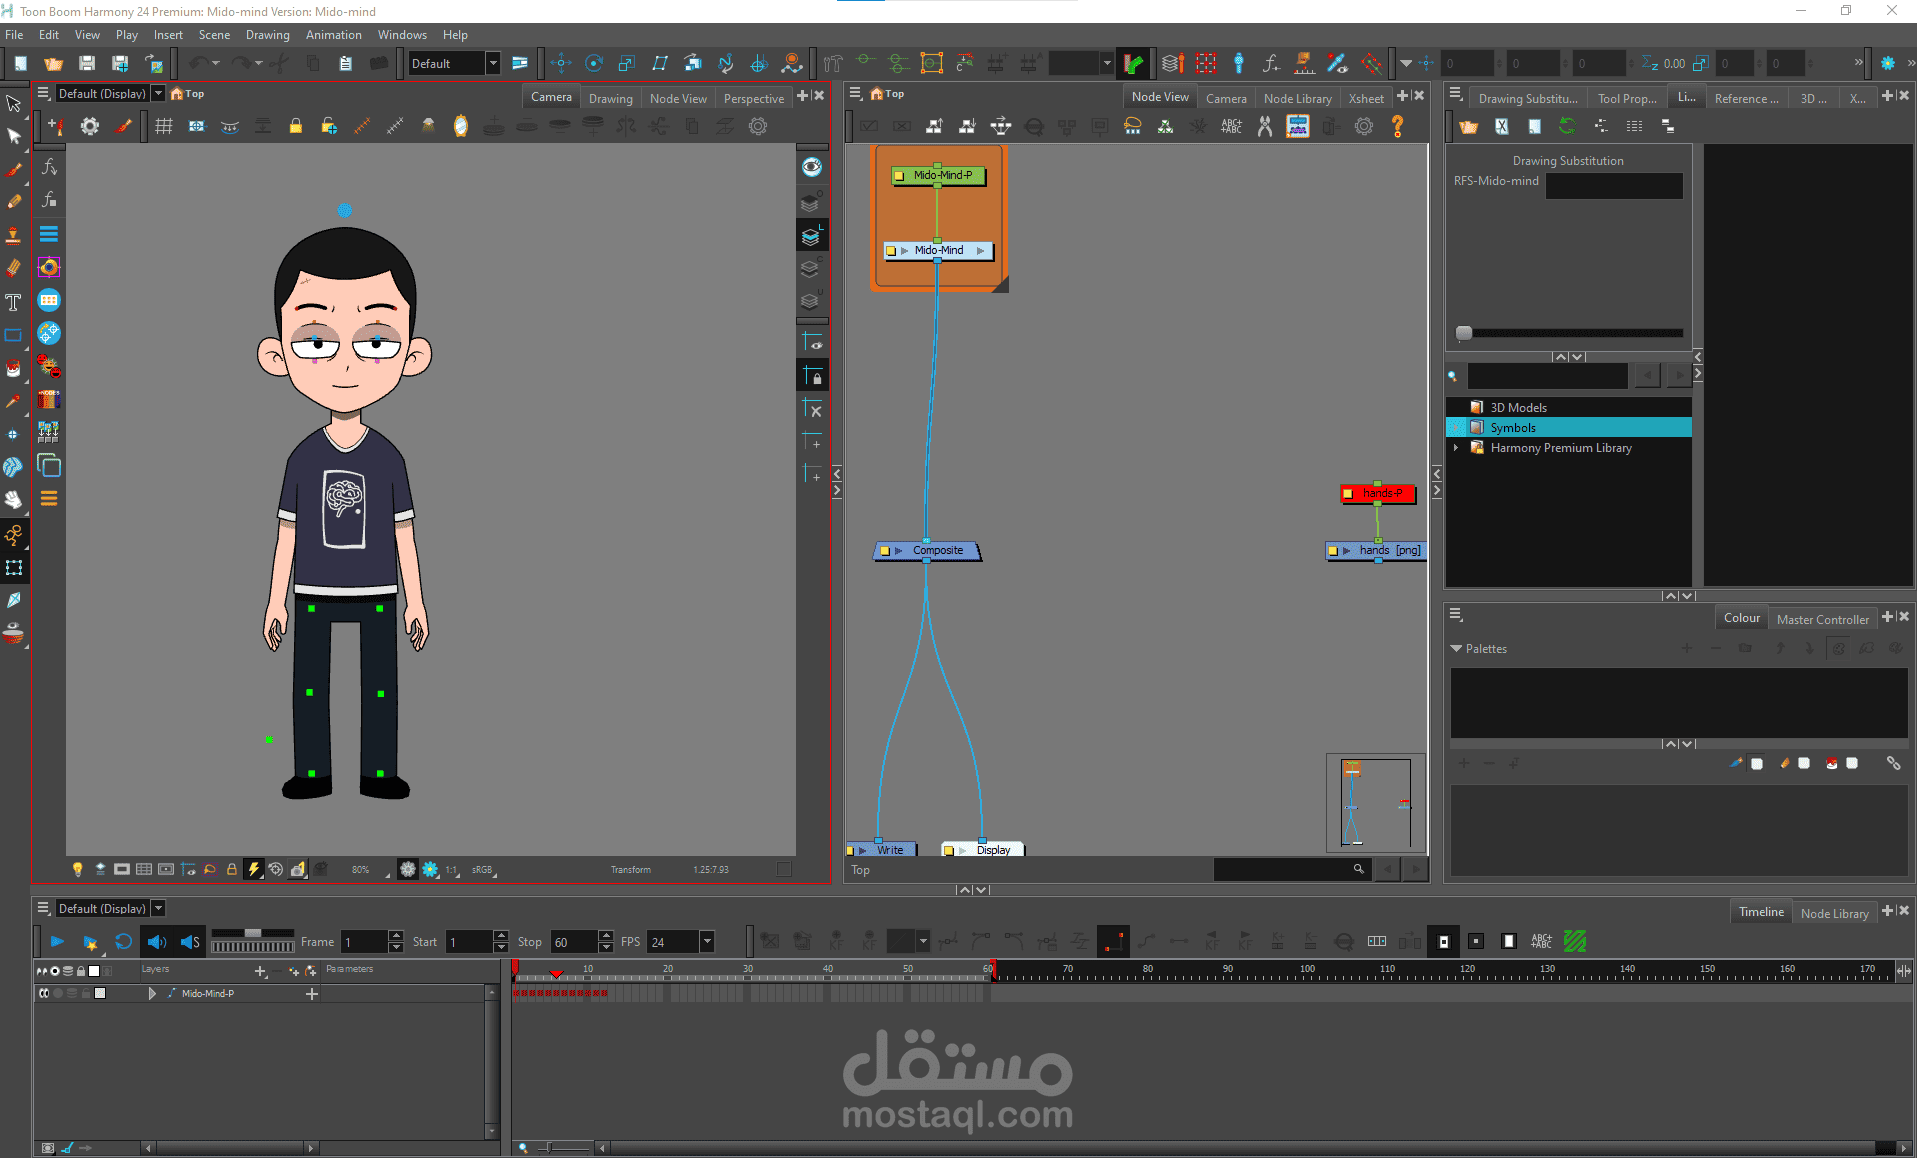Click the Play button in timeline

coord(57,942)
